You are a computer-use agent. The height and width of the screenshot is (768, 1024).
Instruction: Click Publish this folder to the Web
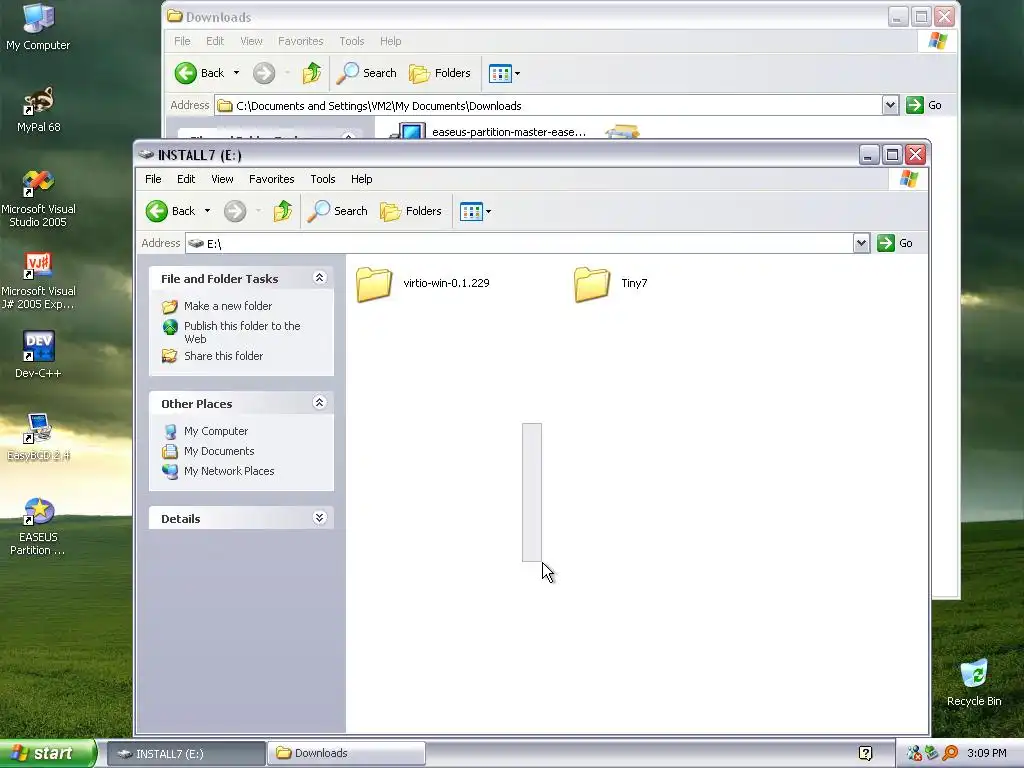(x=242, y=332)
